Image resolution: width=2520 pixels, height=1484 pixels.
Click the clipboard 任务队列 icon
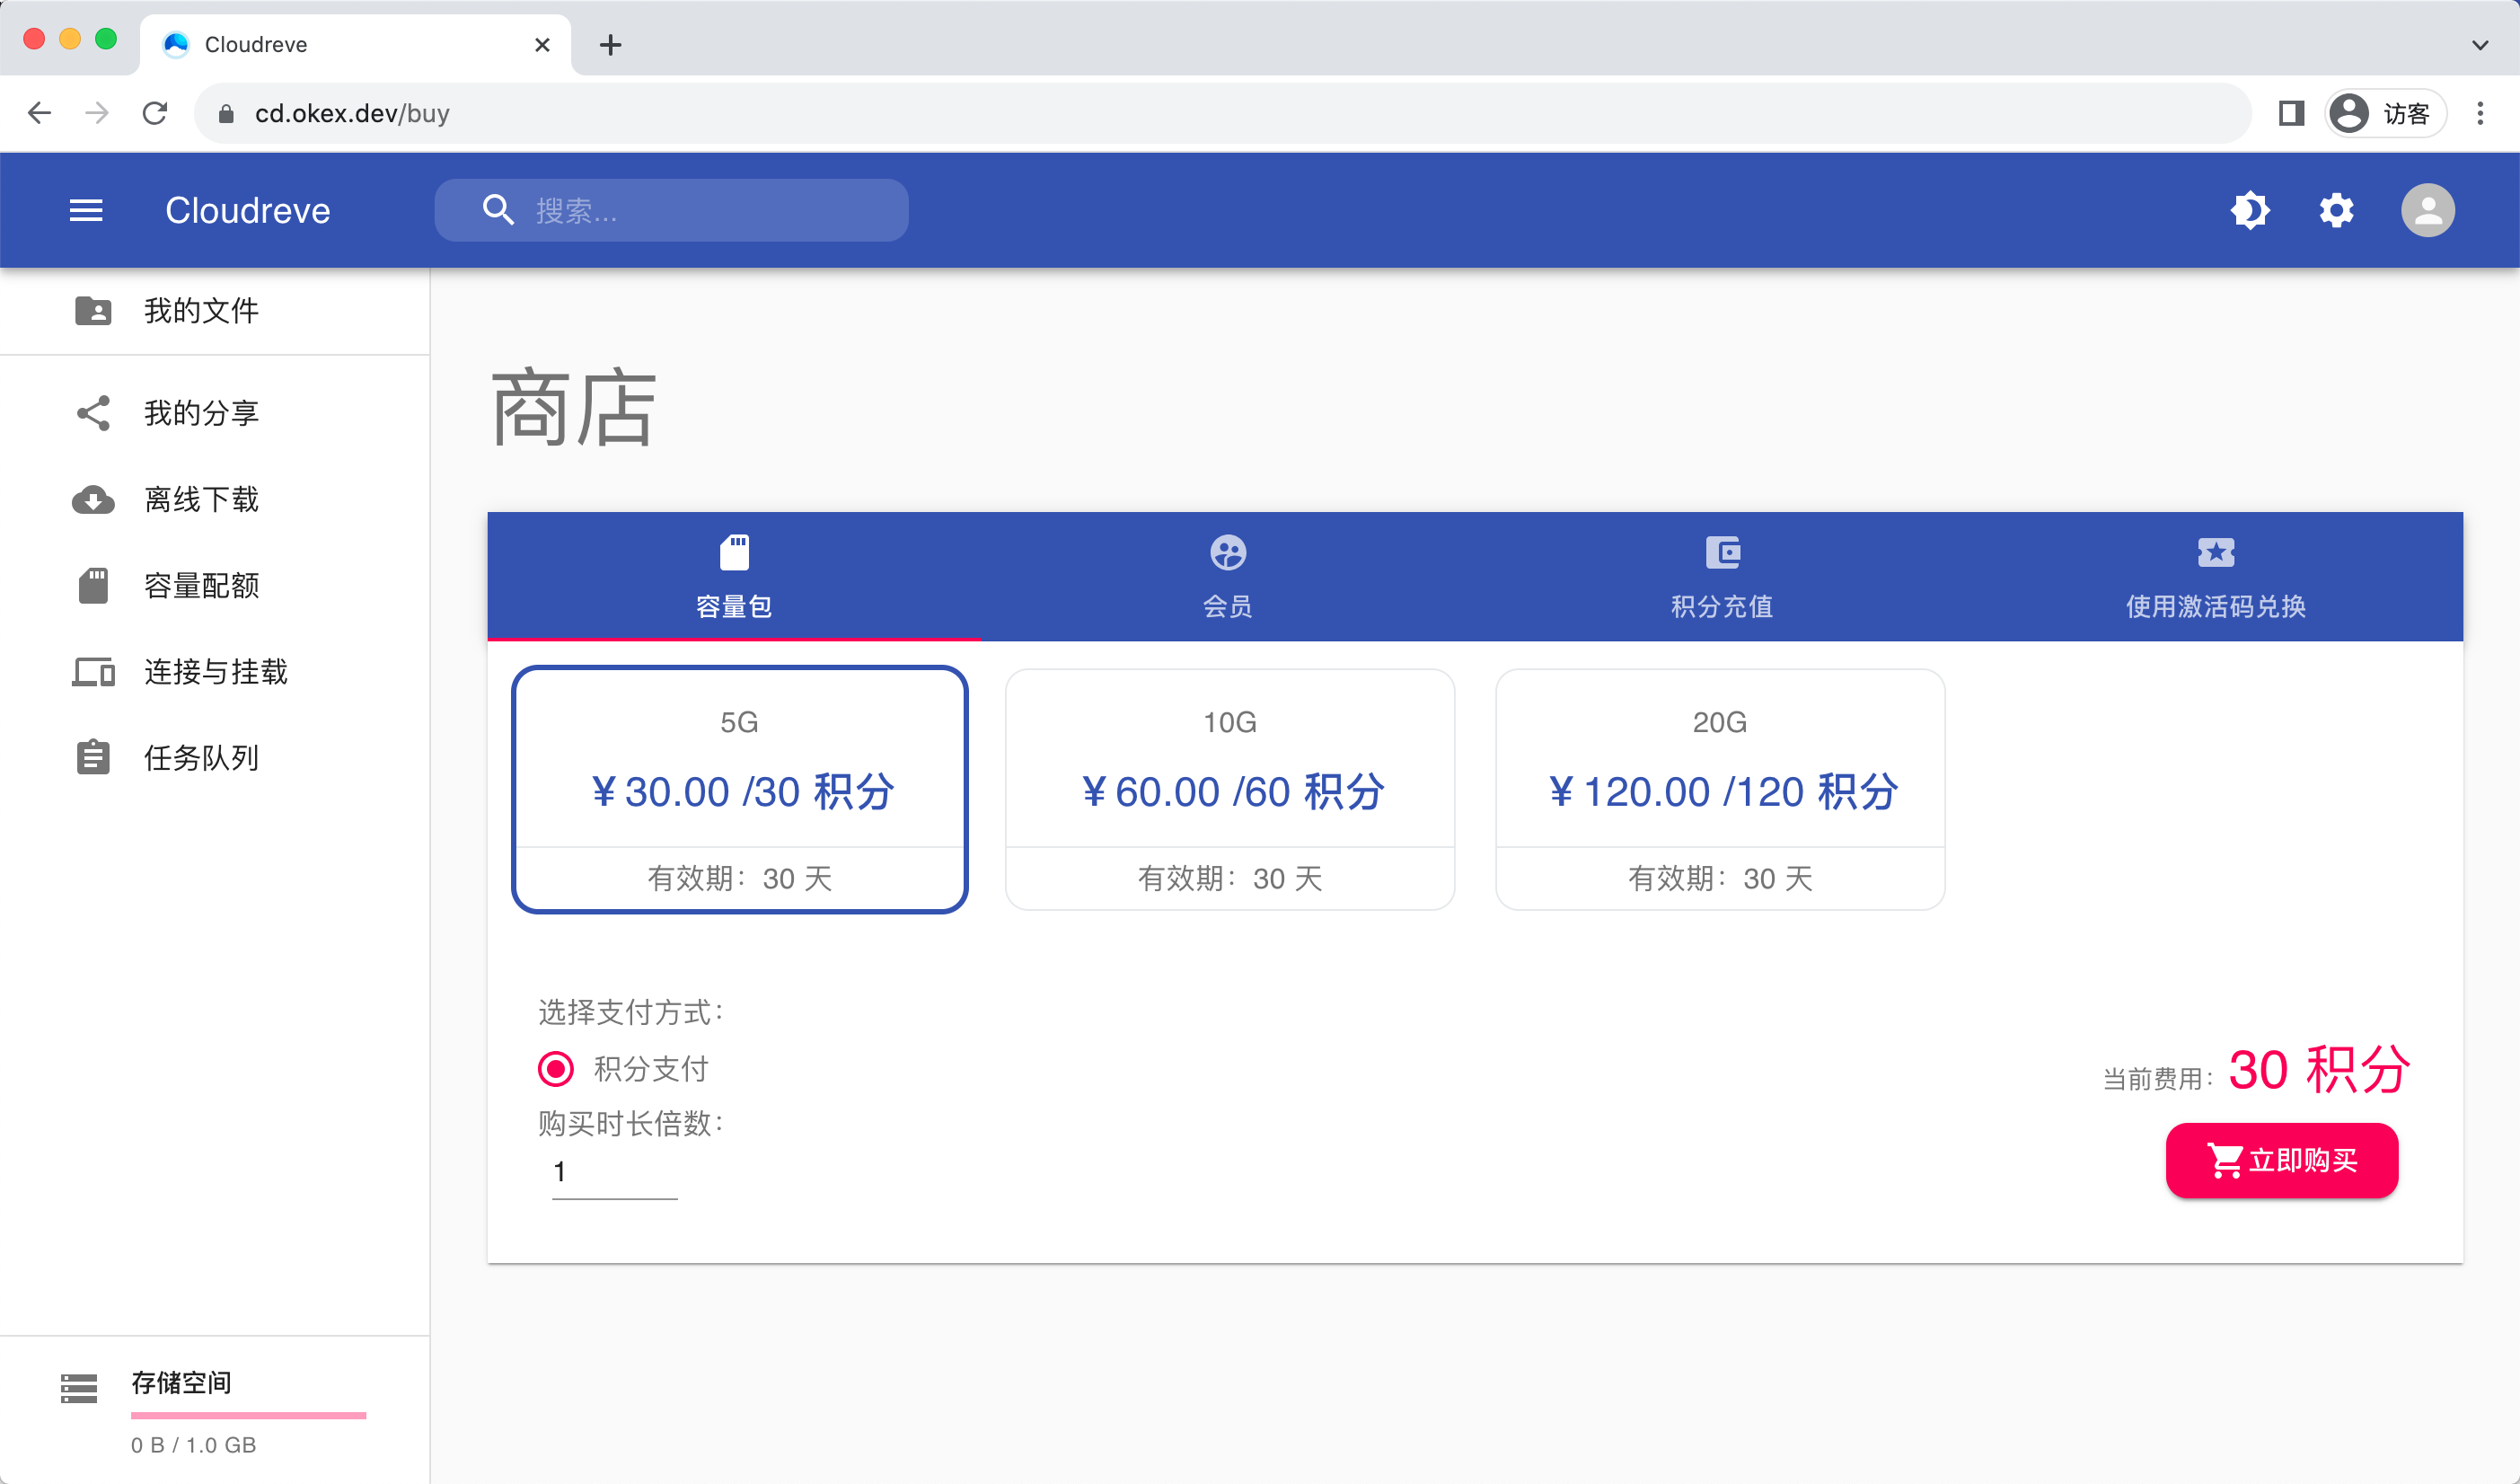point(93,757)
